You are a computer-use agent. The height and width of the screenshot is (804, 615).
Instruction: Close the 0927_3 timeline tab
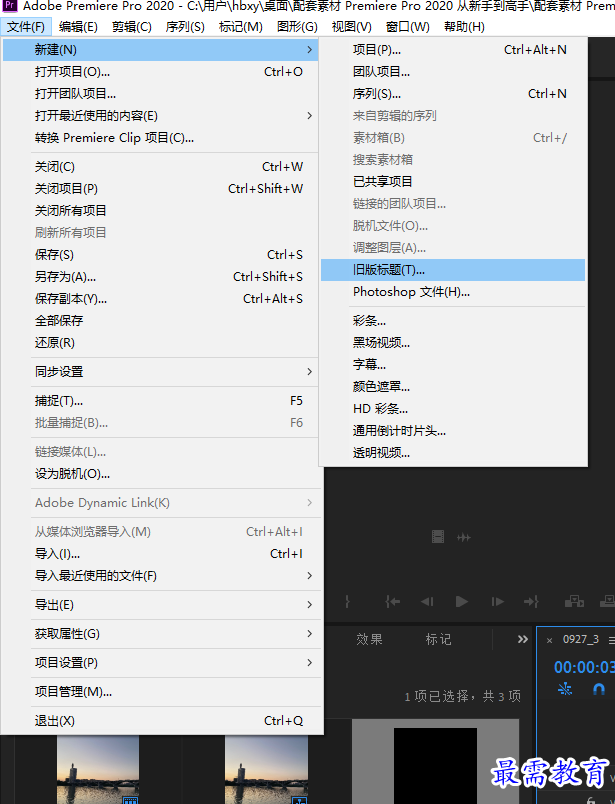(x=549, y=640)
